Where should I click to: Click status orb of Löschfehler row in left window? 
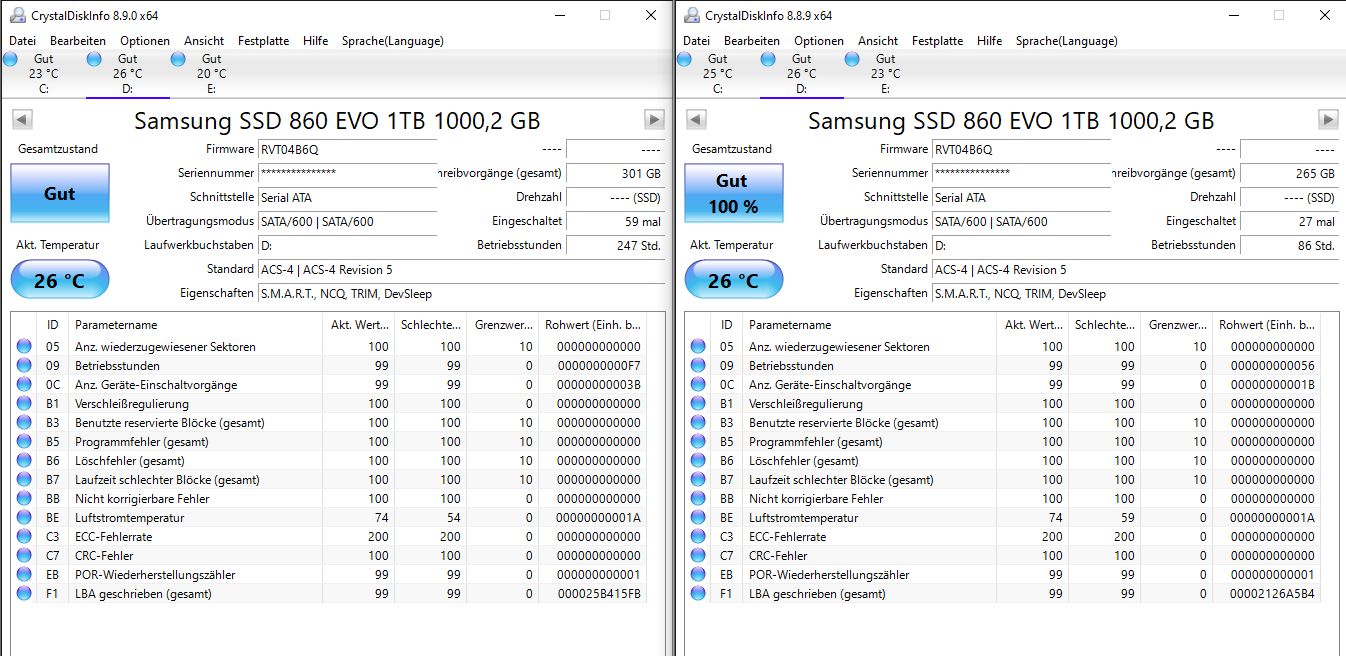click(24, 461)
